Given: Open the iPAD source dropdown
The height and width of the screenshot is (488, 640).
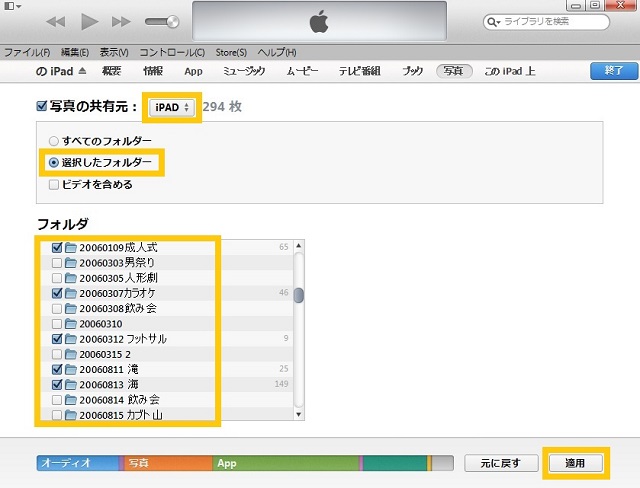Looking at the screenshot, I should click(x=171, y=107).
